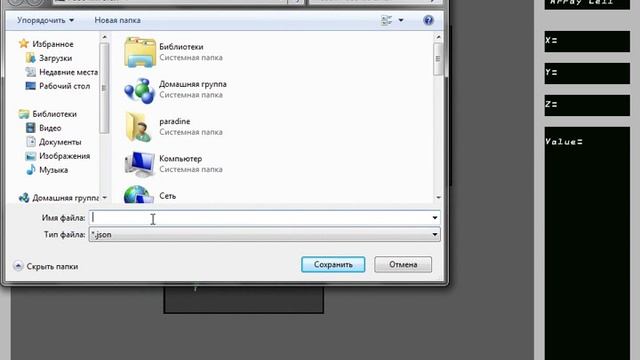The height and width of the screenshot is (360, 640).
Task: Click the Библиотеки sidebar icon
Action: tap(24, 114)
